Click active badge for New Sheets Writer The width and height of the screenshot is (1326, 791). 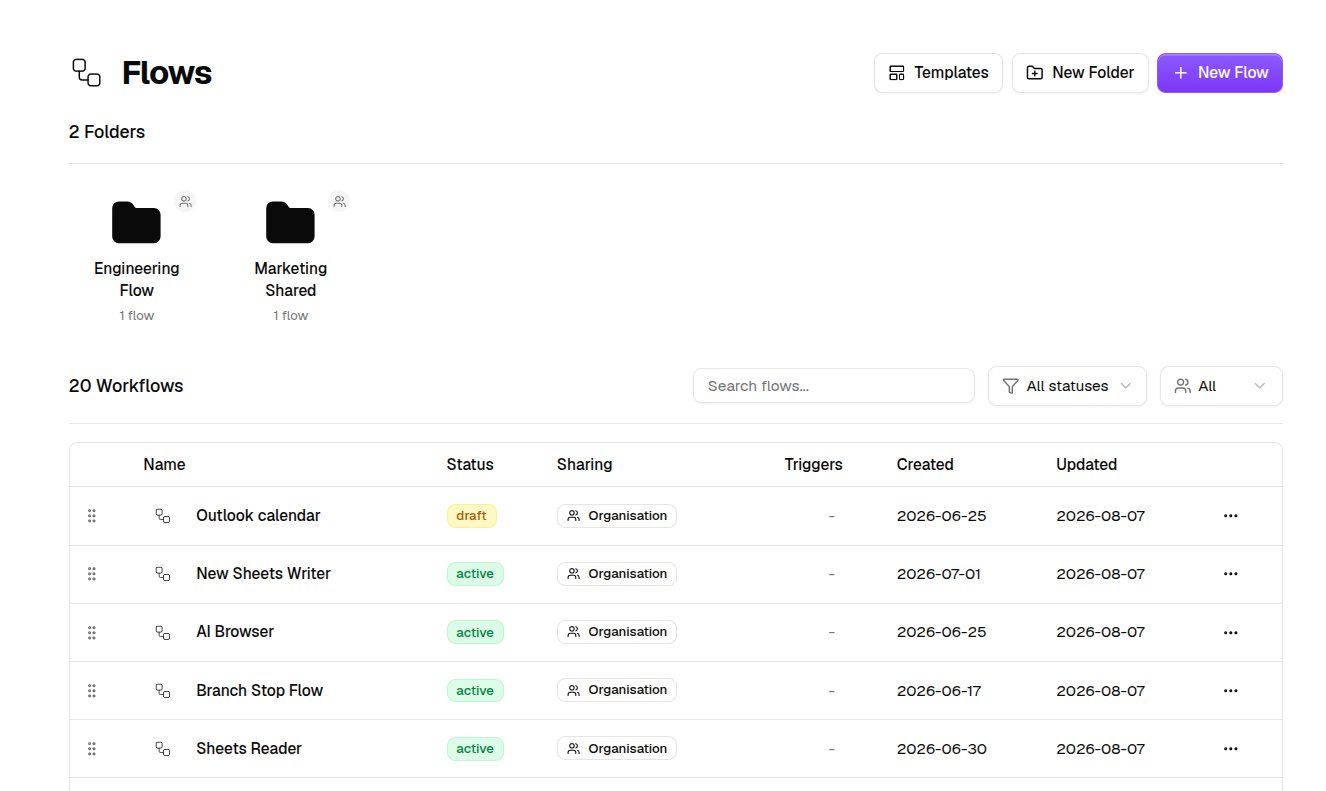click(475, 574)
